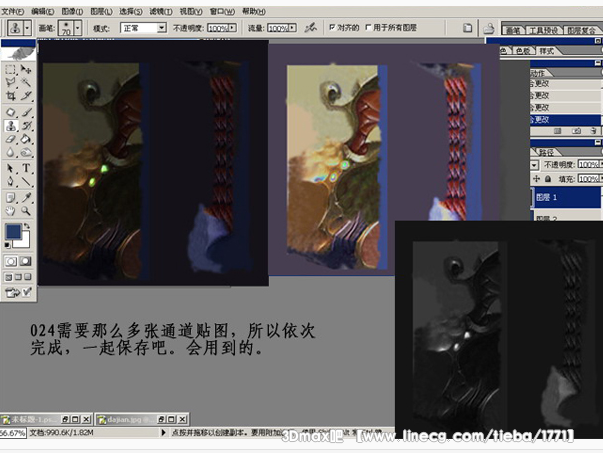Viewport: 603px width, 453px height.
Task: Select the Blur droplet tool
Action: click(10, 152)
